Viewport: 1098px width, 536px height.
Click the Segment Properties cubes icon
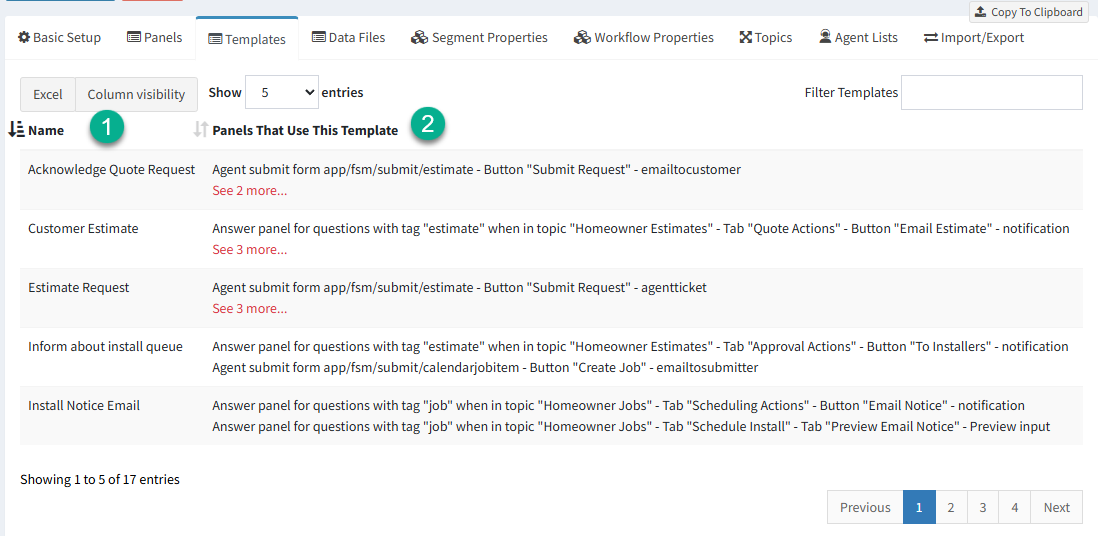pyautogui.click(x=419, y=37)
